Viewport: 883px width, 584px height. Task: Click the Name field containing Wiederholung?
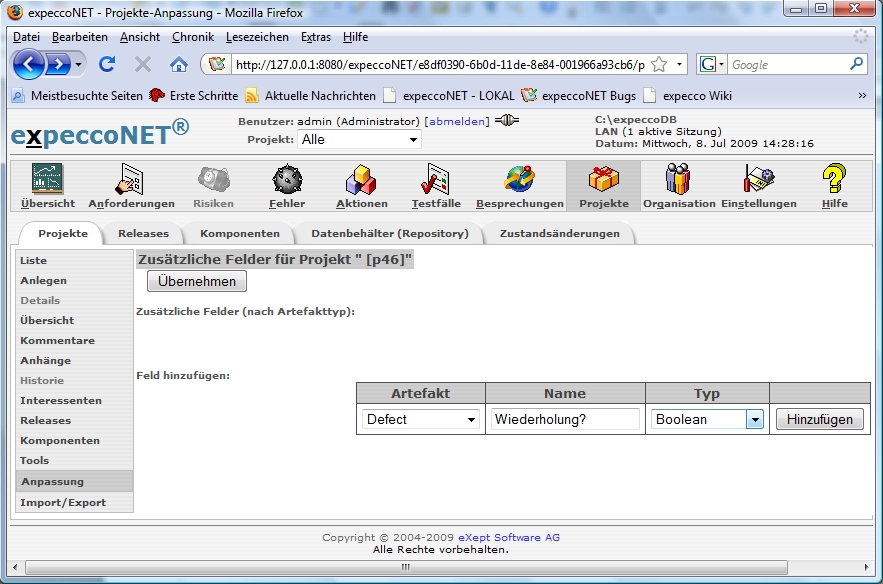tap(564, 420)
